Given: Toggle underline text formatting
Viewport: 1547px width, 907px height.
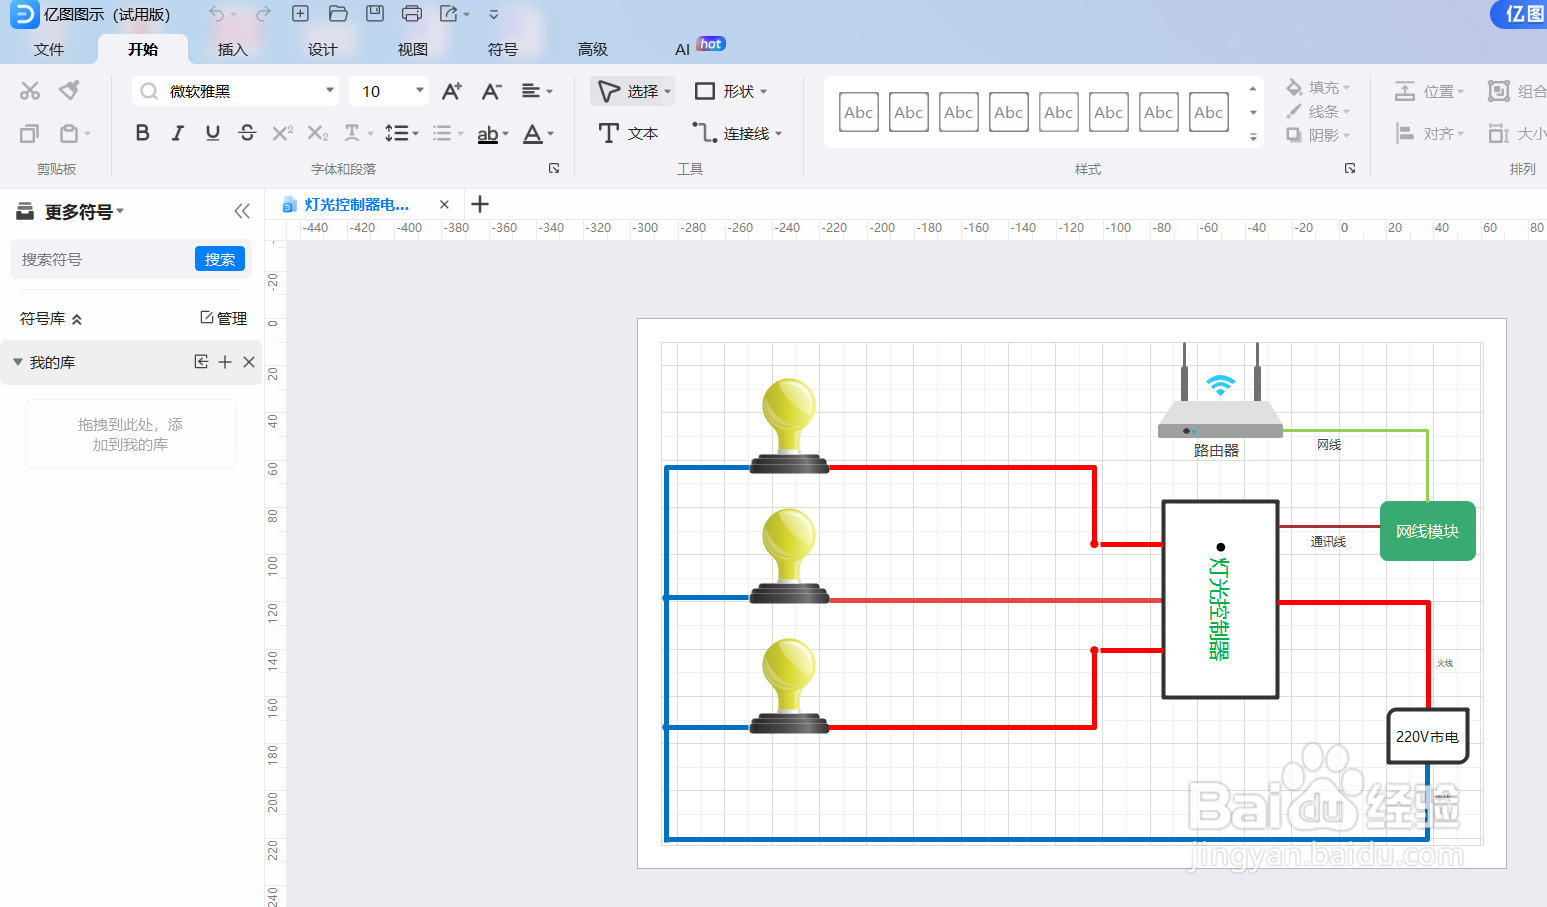Looking at the screenshot, I should (x=213, y=133).
